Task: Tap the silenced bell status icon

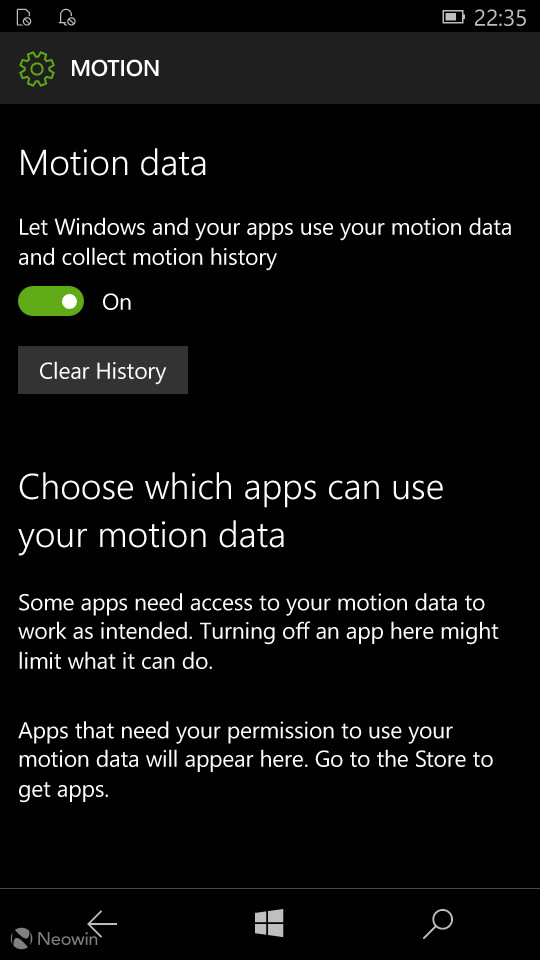Action: [66, 18]
